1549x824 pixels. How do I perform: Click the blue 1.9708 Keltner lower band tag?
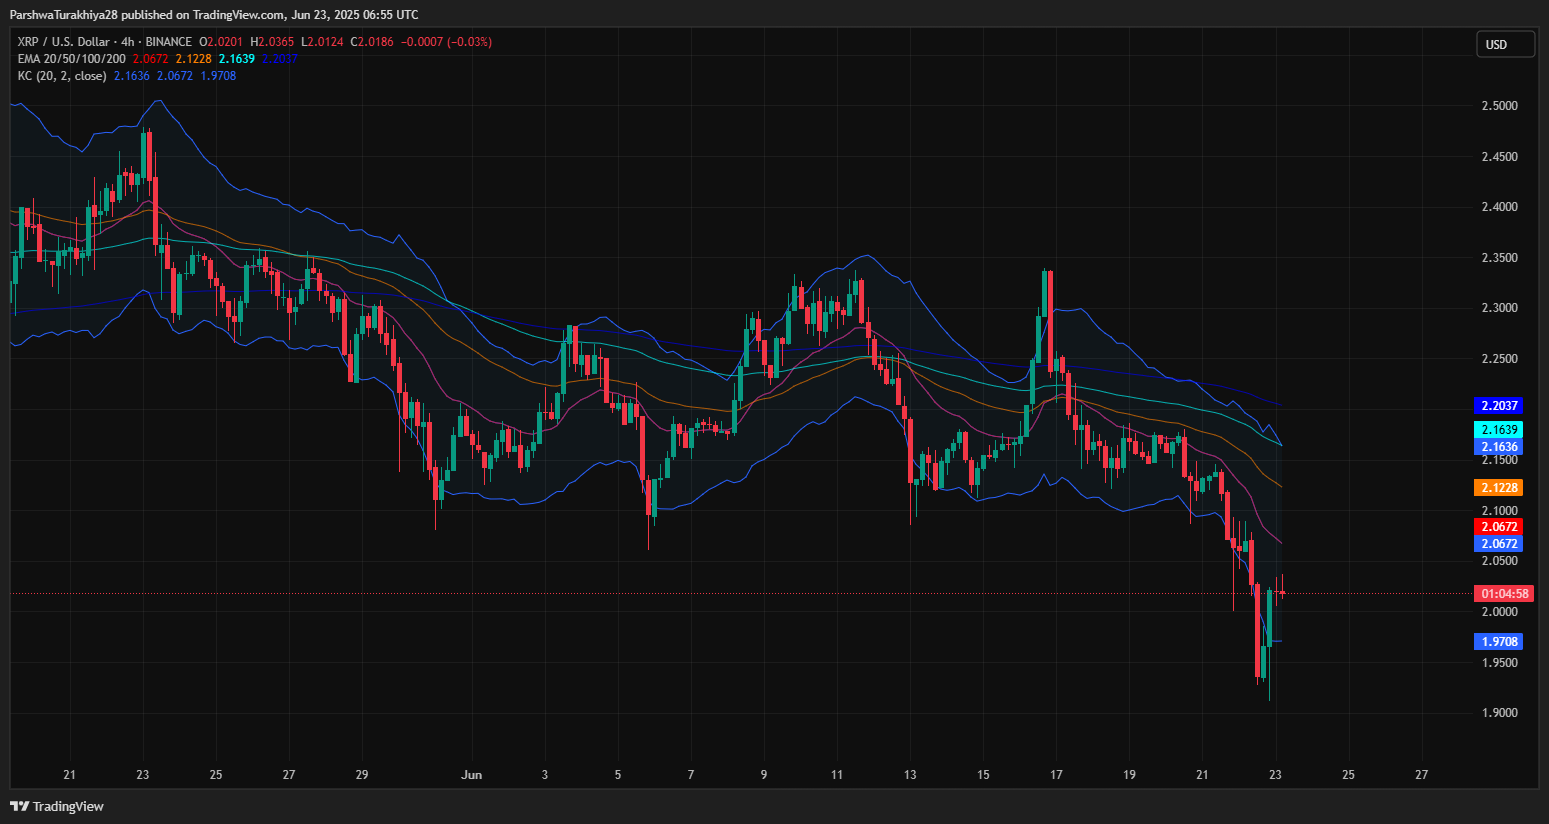coord(1498,642)
